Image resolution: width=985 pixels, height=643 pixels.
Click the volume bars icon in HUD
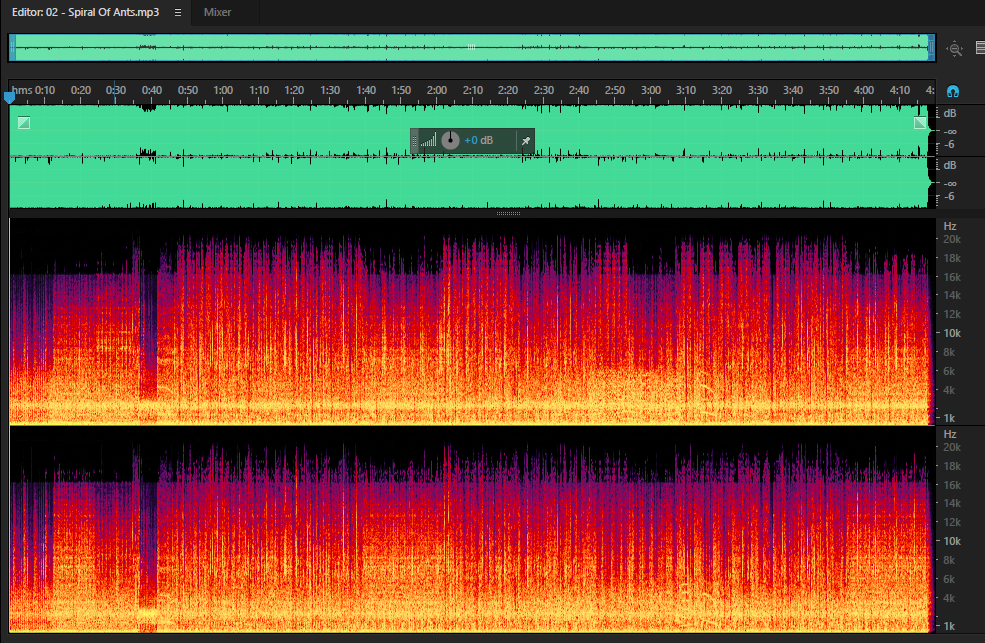[x=428, y=140]
